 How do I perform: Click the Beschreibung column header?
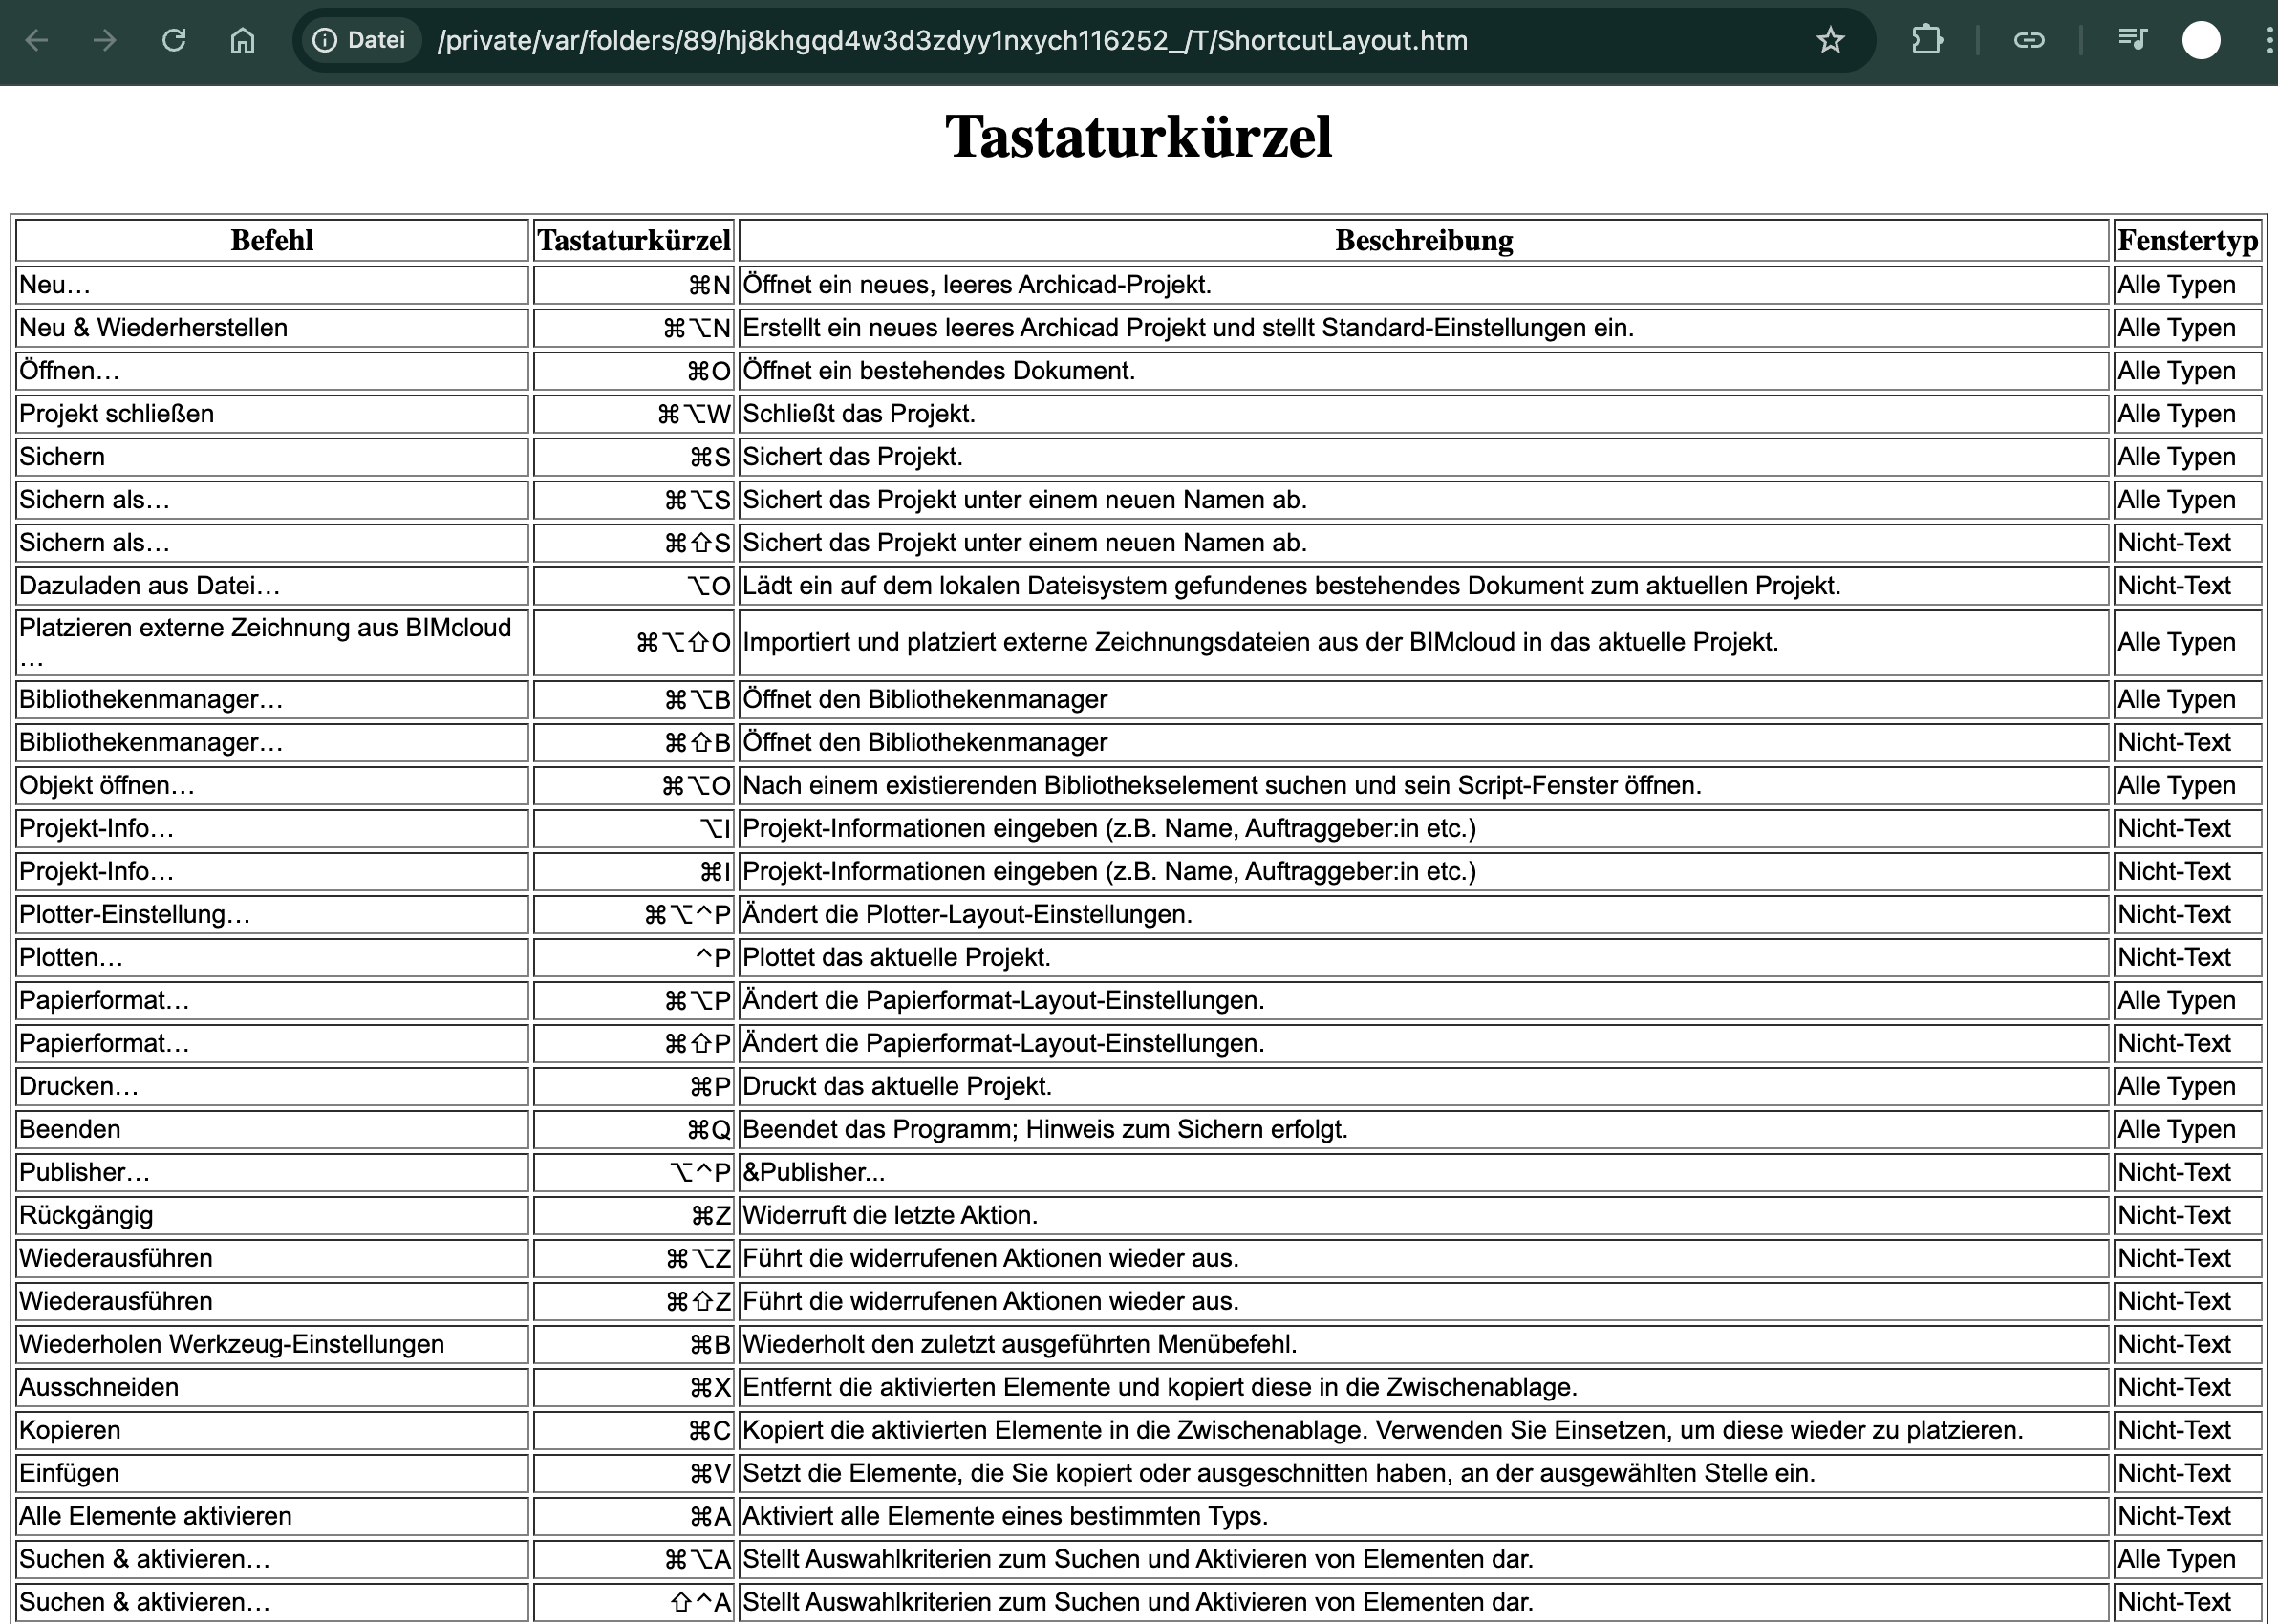click(x=1424, y=241)
